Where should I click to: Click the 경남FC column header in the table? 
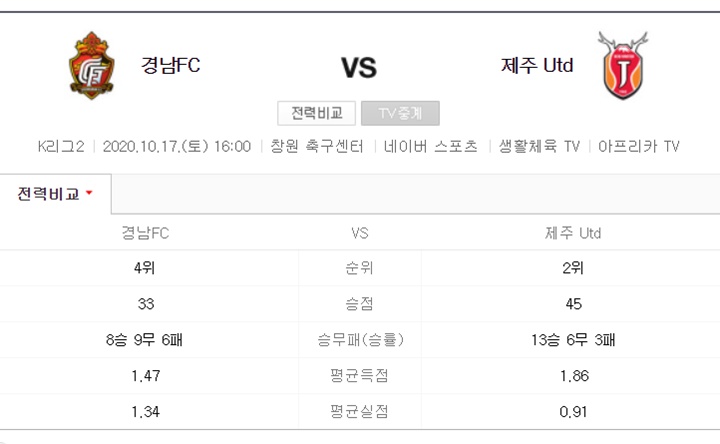(x=145, y=233)
